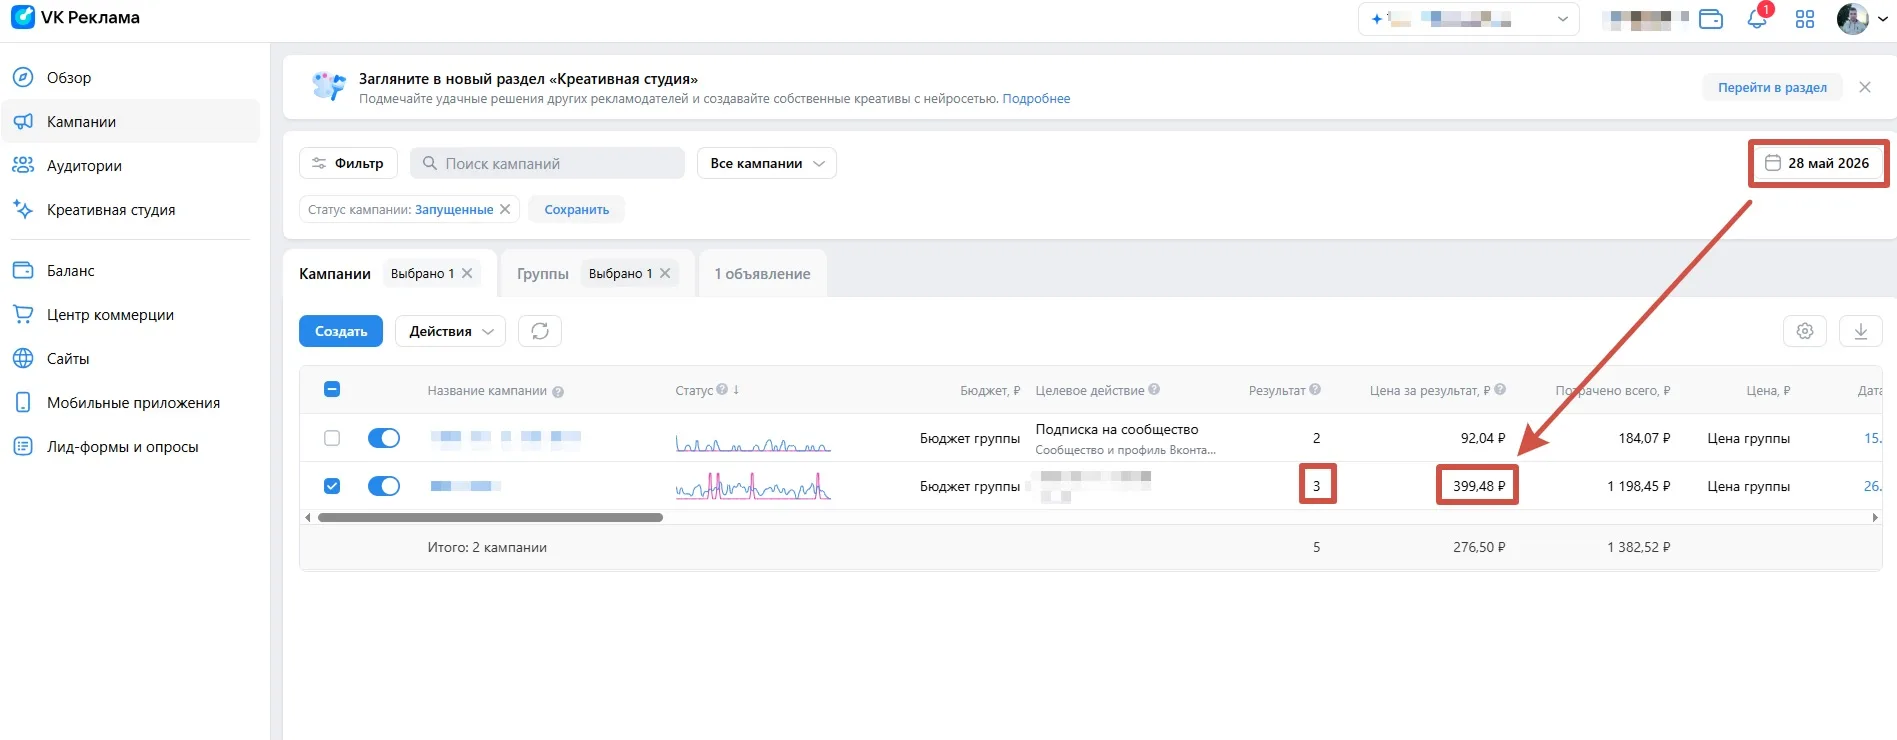This screenshot has width=1897, height=740.
Task: Click the Сохранить filter button
Action: tap(577, 209)
